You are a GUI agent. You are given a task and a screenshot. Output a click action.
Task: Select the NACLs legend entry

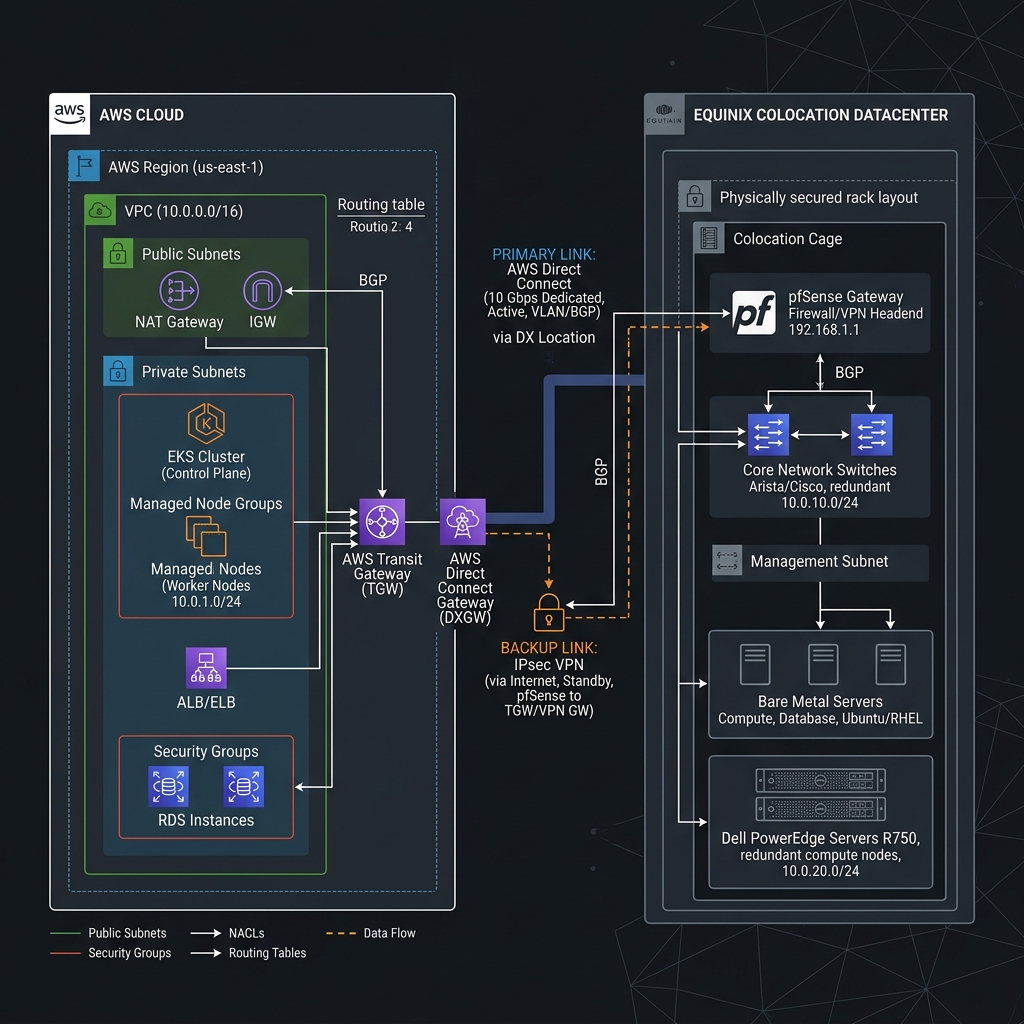tap(227, 933)
